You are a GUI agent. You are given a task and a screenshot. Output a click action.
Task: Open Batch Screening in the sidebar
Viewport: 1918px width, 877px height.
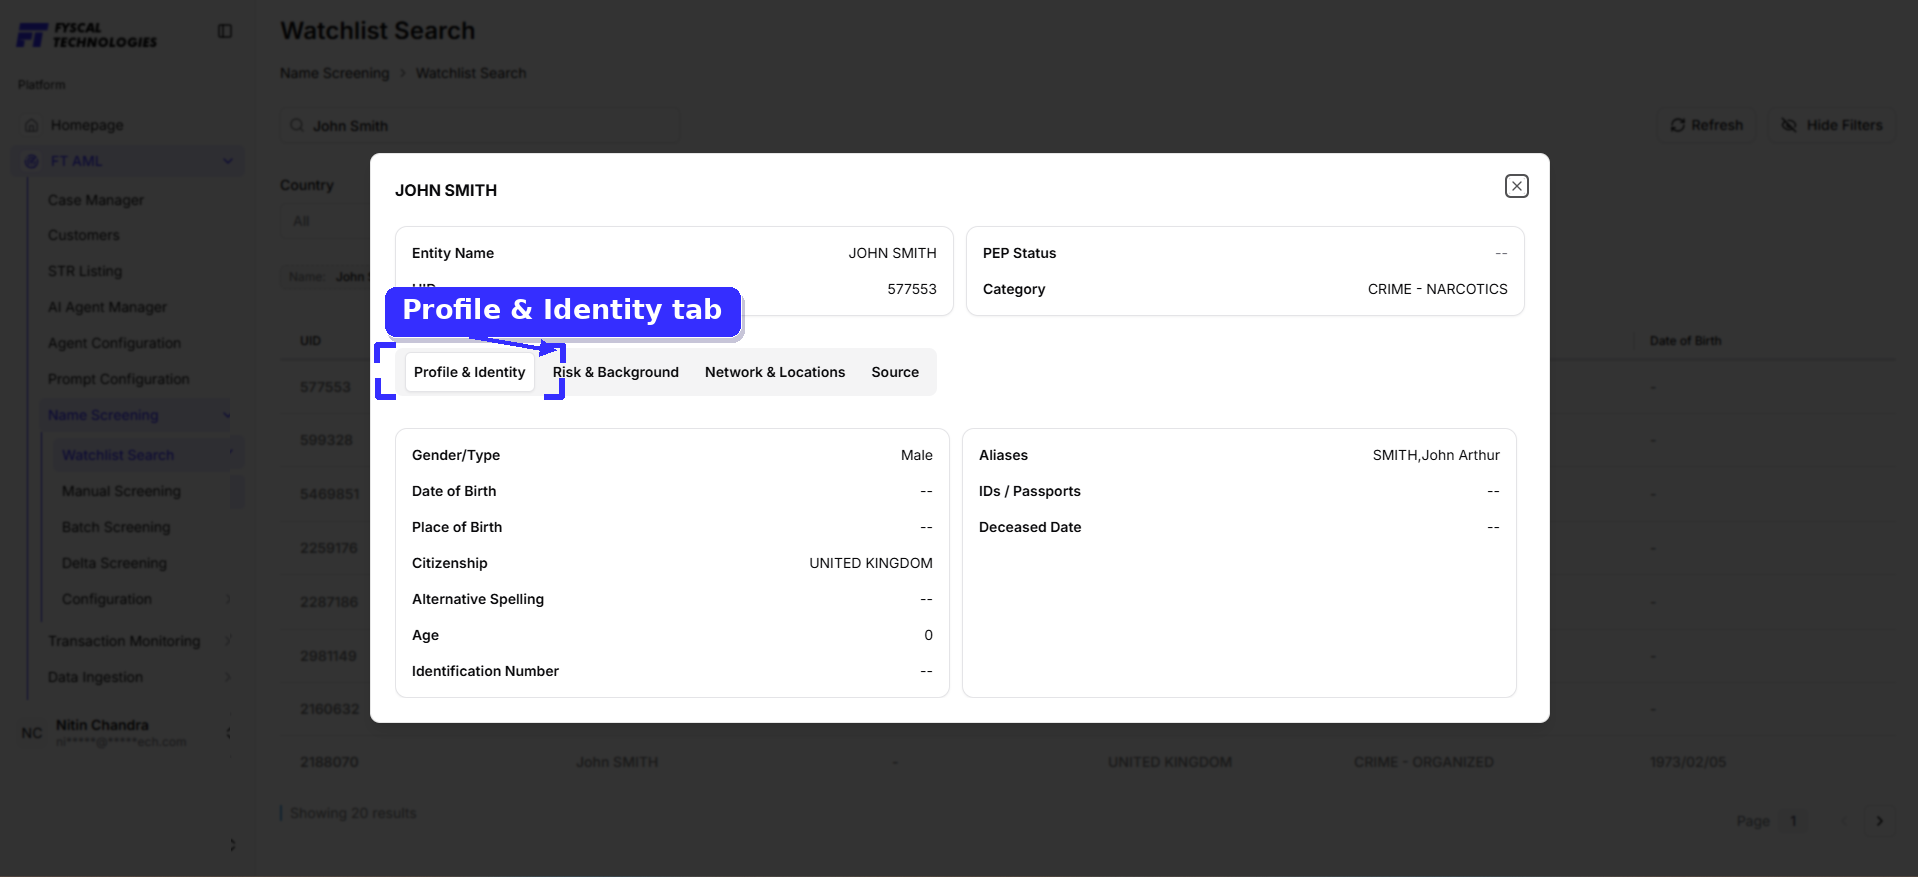pyautogui.click(x=116, y=527)
